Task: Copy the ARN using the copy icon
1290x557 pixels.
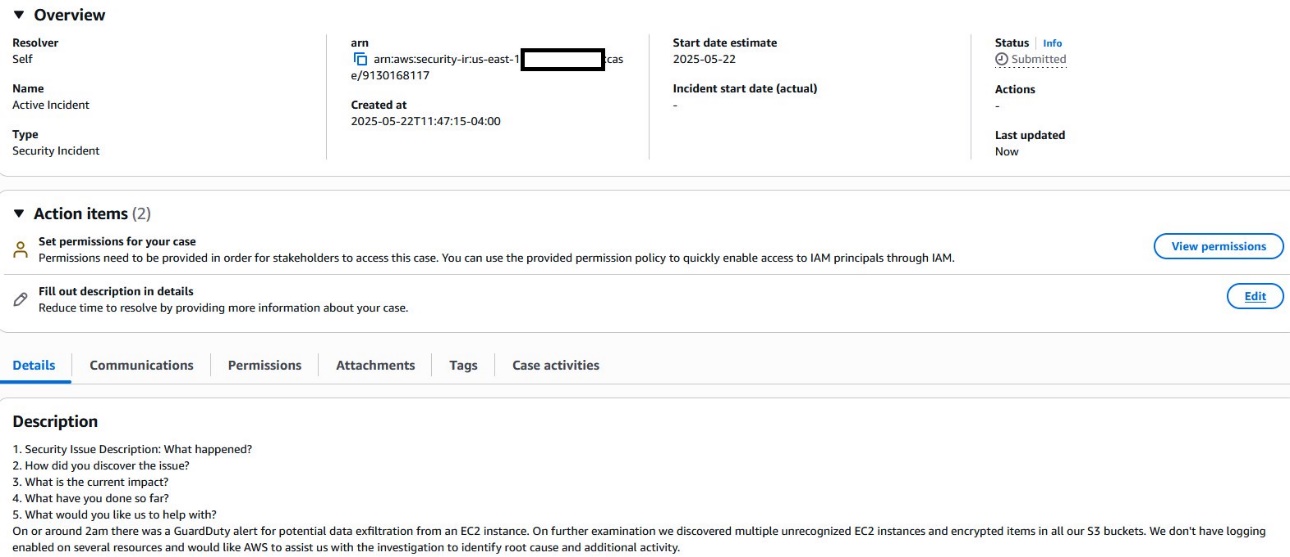Action: pos(361,60)
